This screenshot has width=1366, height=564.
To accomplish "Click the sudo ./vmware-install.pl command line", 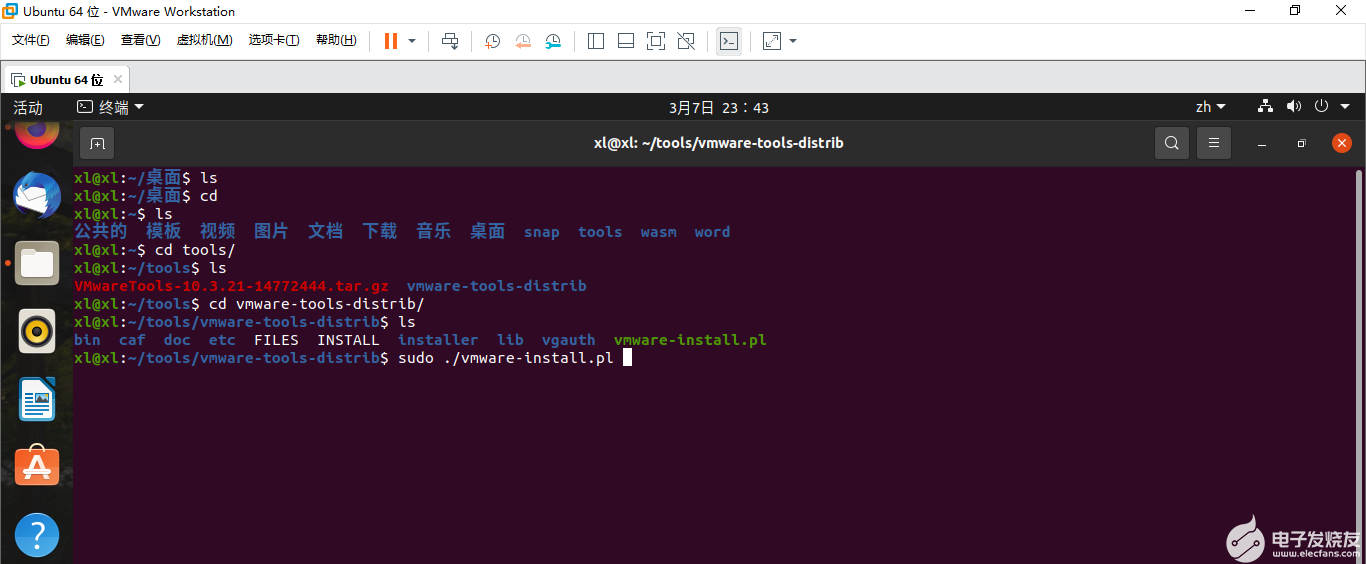I will point(505,358).
